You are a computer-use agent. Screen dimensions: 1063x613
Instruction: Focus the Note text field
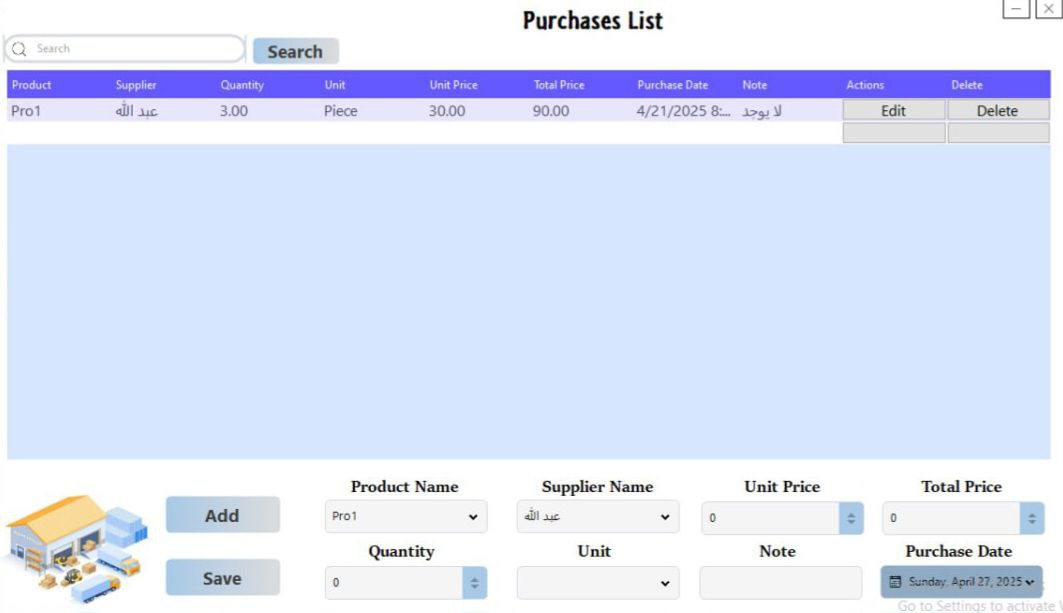(780, 582)
